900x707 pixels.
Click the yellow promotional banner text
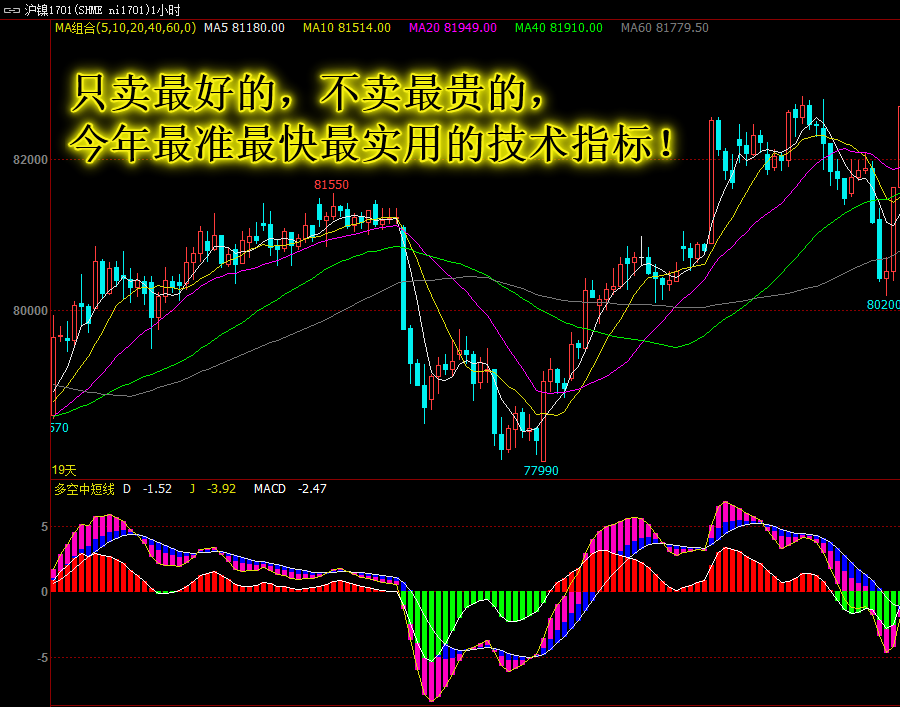point(372,120)
